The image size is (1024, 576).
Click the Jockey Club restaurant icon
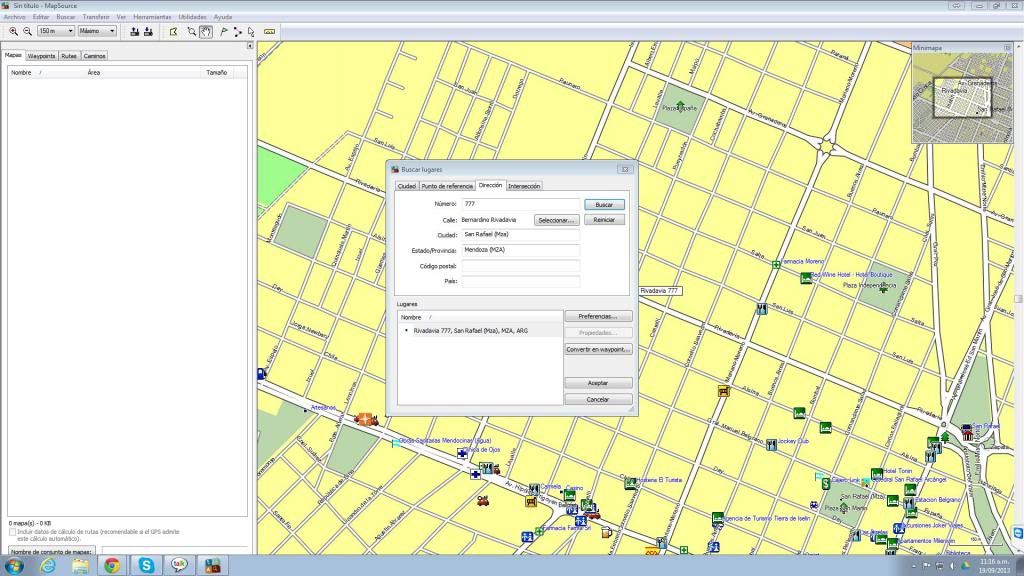click(771, 445)
